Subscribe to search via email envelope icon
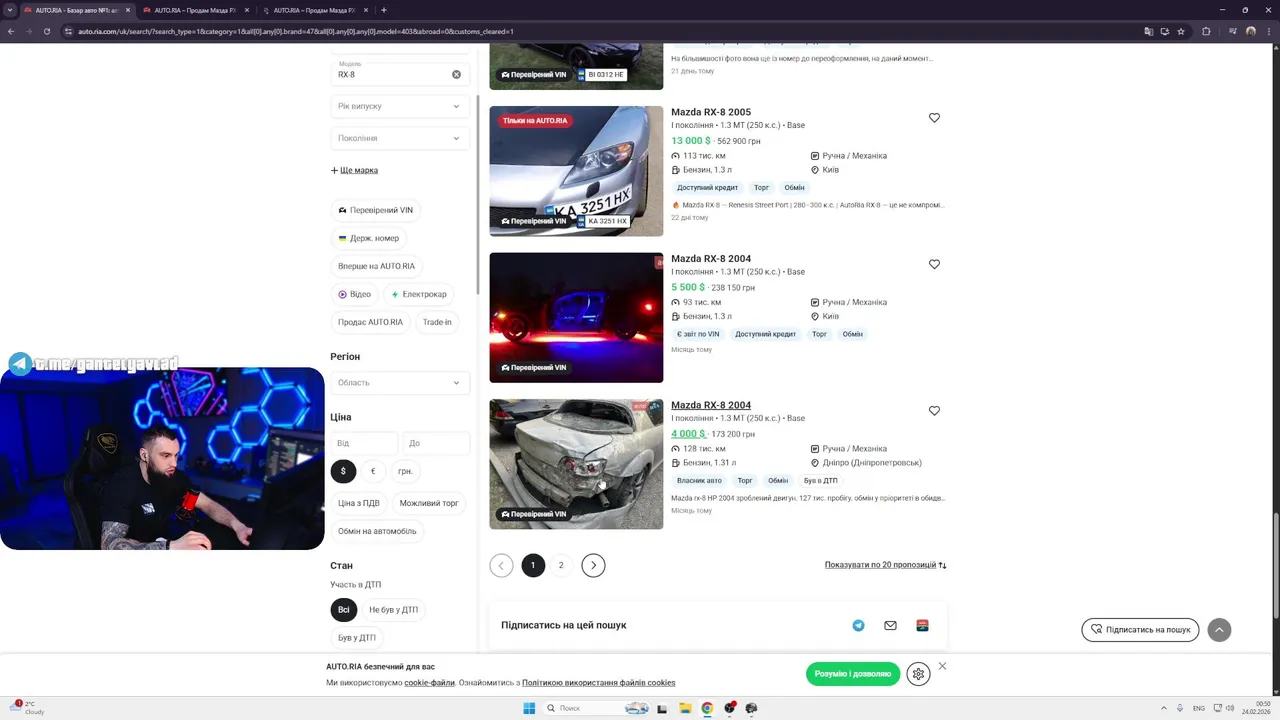Viewport: 1280px width, 720px height. click(890, 626)
